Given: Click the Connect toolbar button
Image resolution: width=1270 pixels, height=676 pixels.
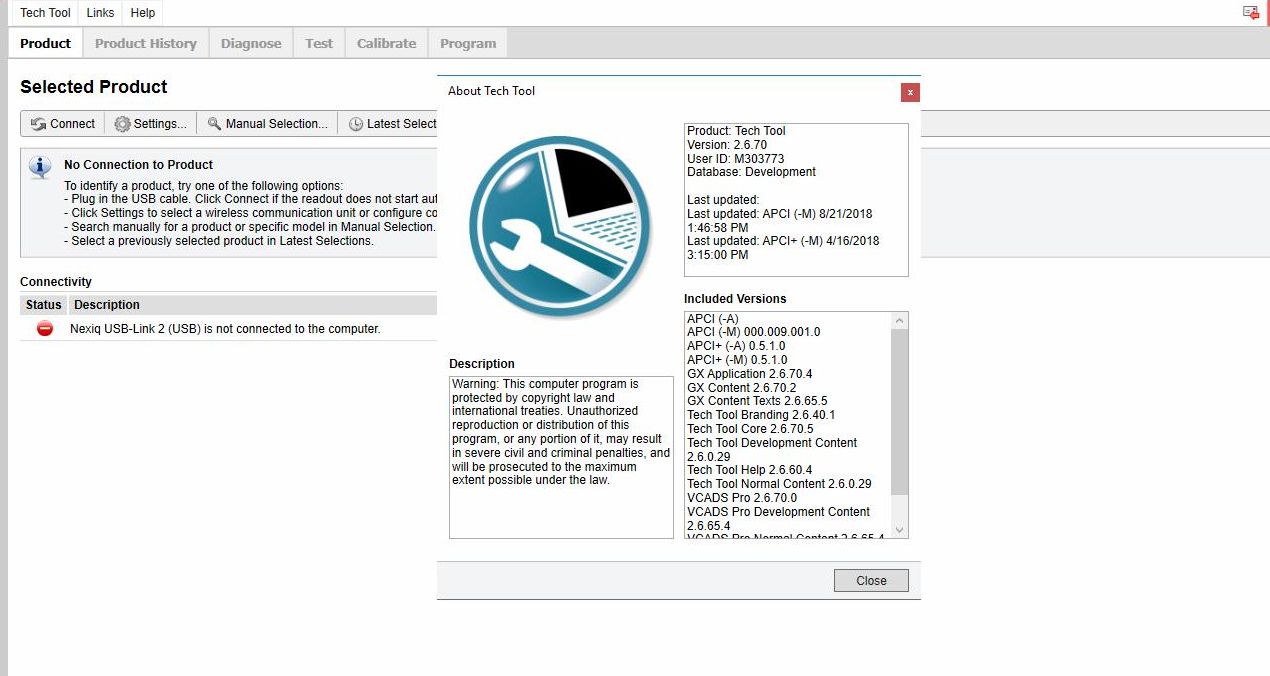Looking at the screenshot, I should click(63, 124).
